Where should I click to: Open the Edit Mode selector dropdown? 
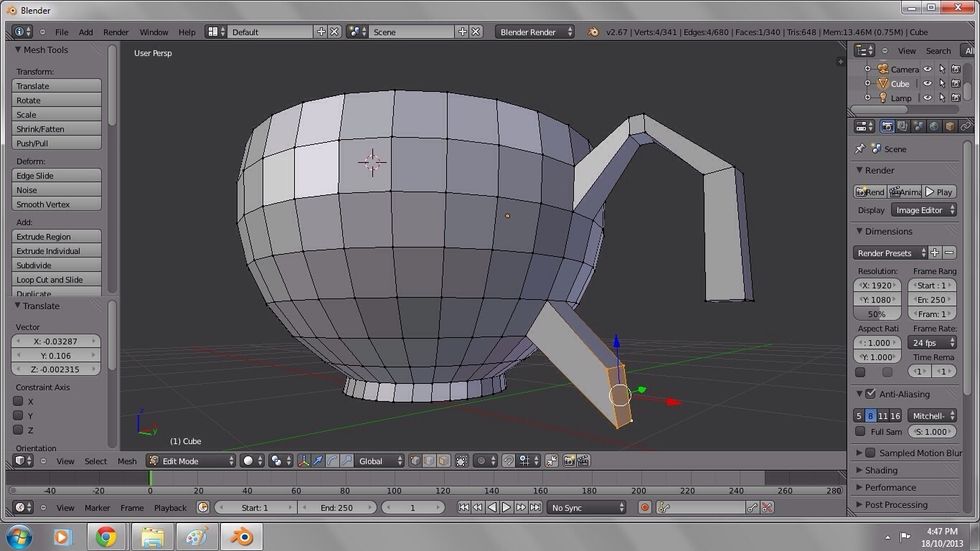[x=189, y=461]
